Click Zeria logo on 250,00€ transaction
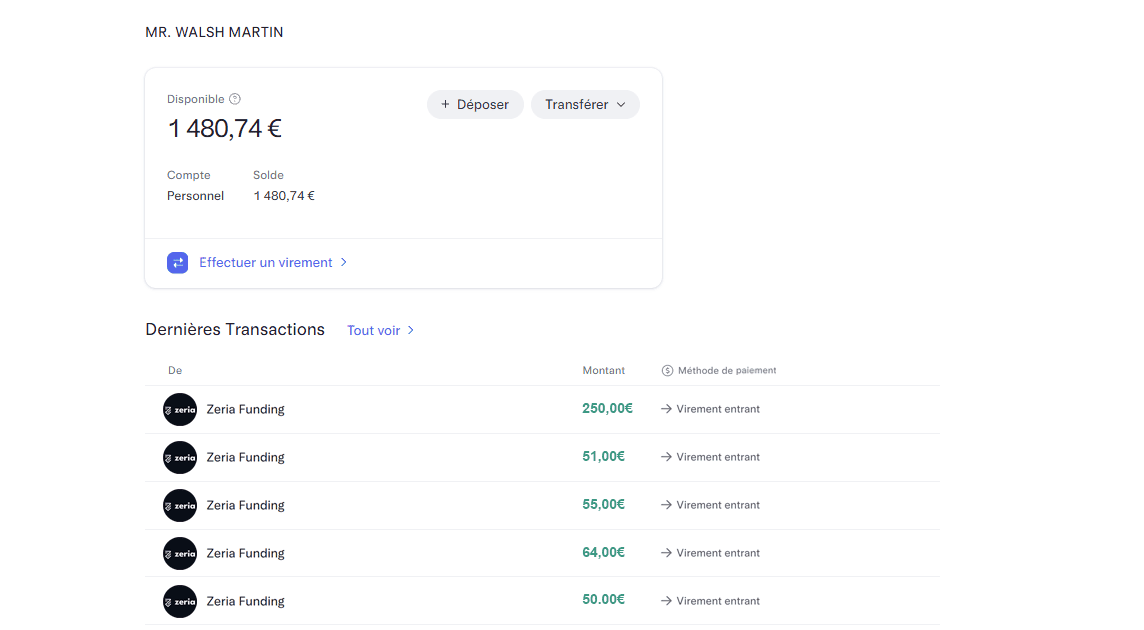Screen dimensions: 1144x630 click(180, 410)
